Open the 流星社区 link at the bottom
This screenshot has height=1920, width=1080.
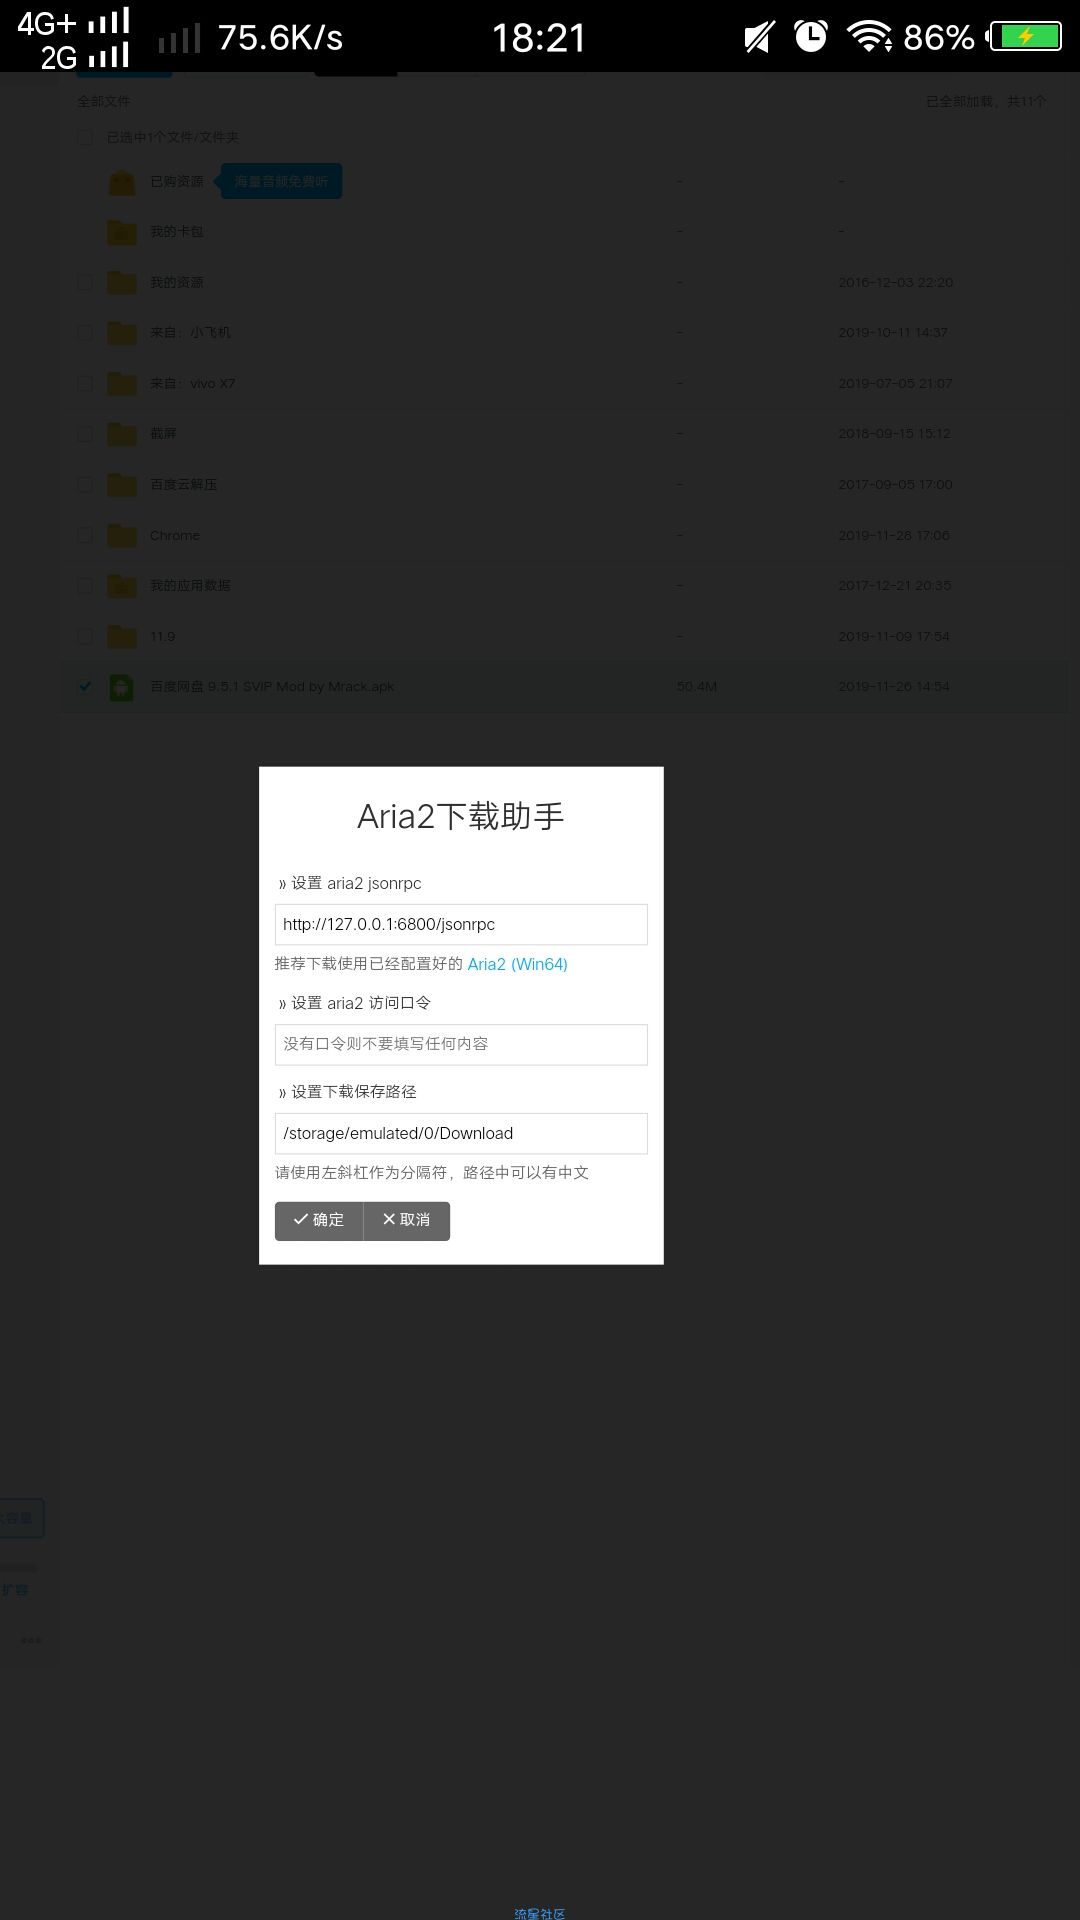tap(540, 1913)
